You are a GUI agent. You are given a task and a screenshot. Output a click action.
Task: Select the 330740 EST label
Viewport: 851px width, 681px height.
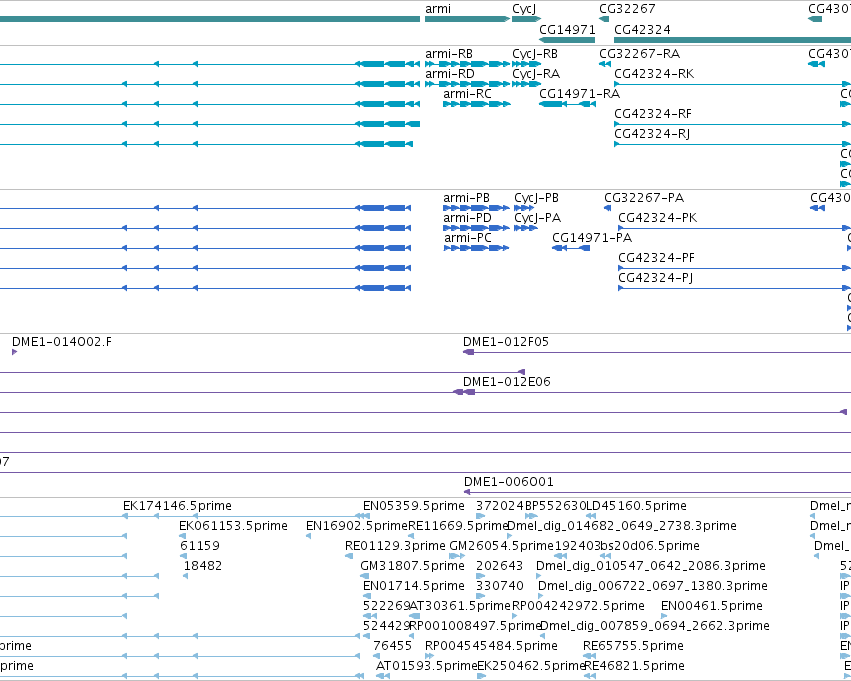500,587
